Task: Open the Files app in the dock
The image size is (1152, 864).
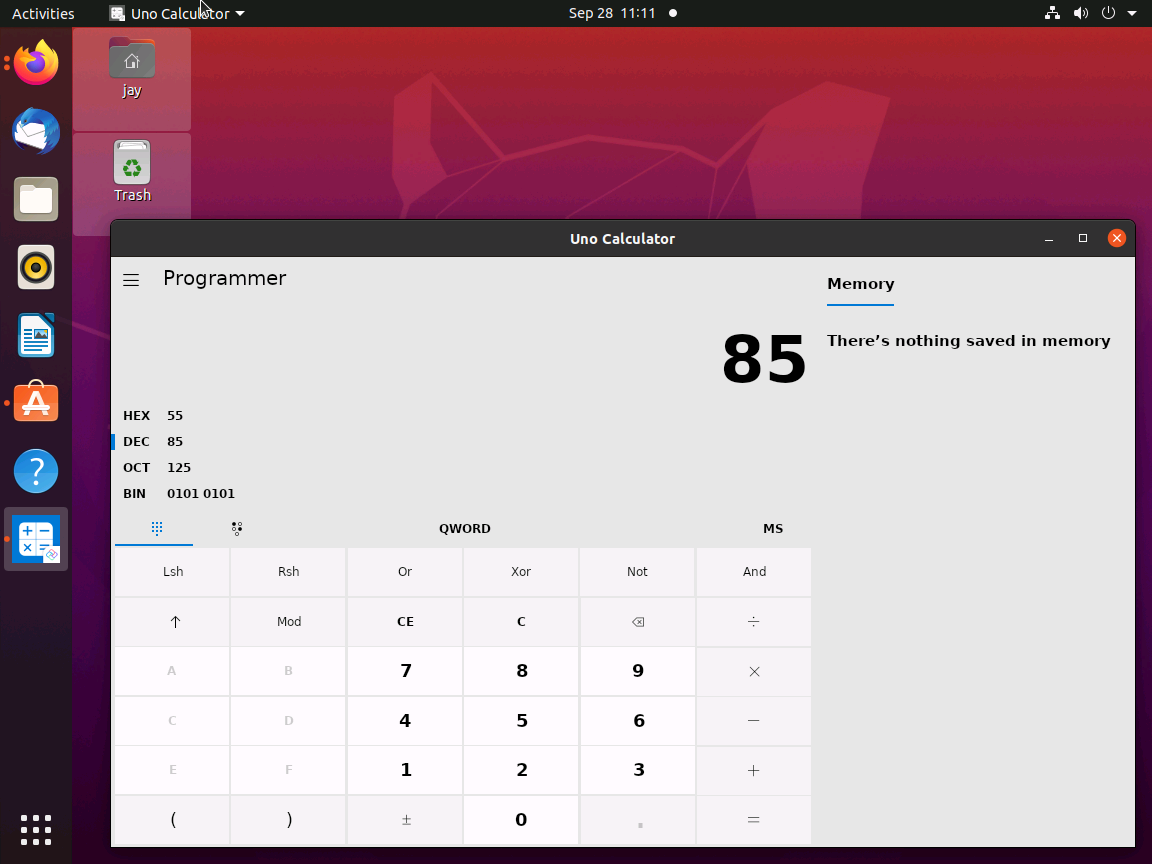Action: (35, 199)
